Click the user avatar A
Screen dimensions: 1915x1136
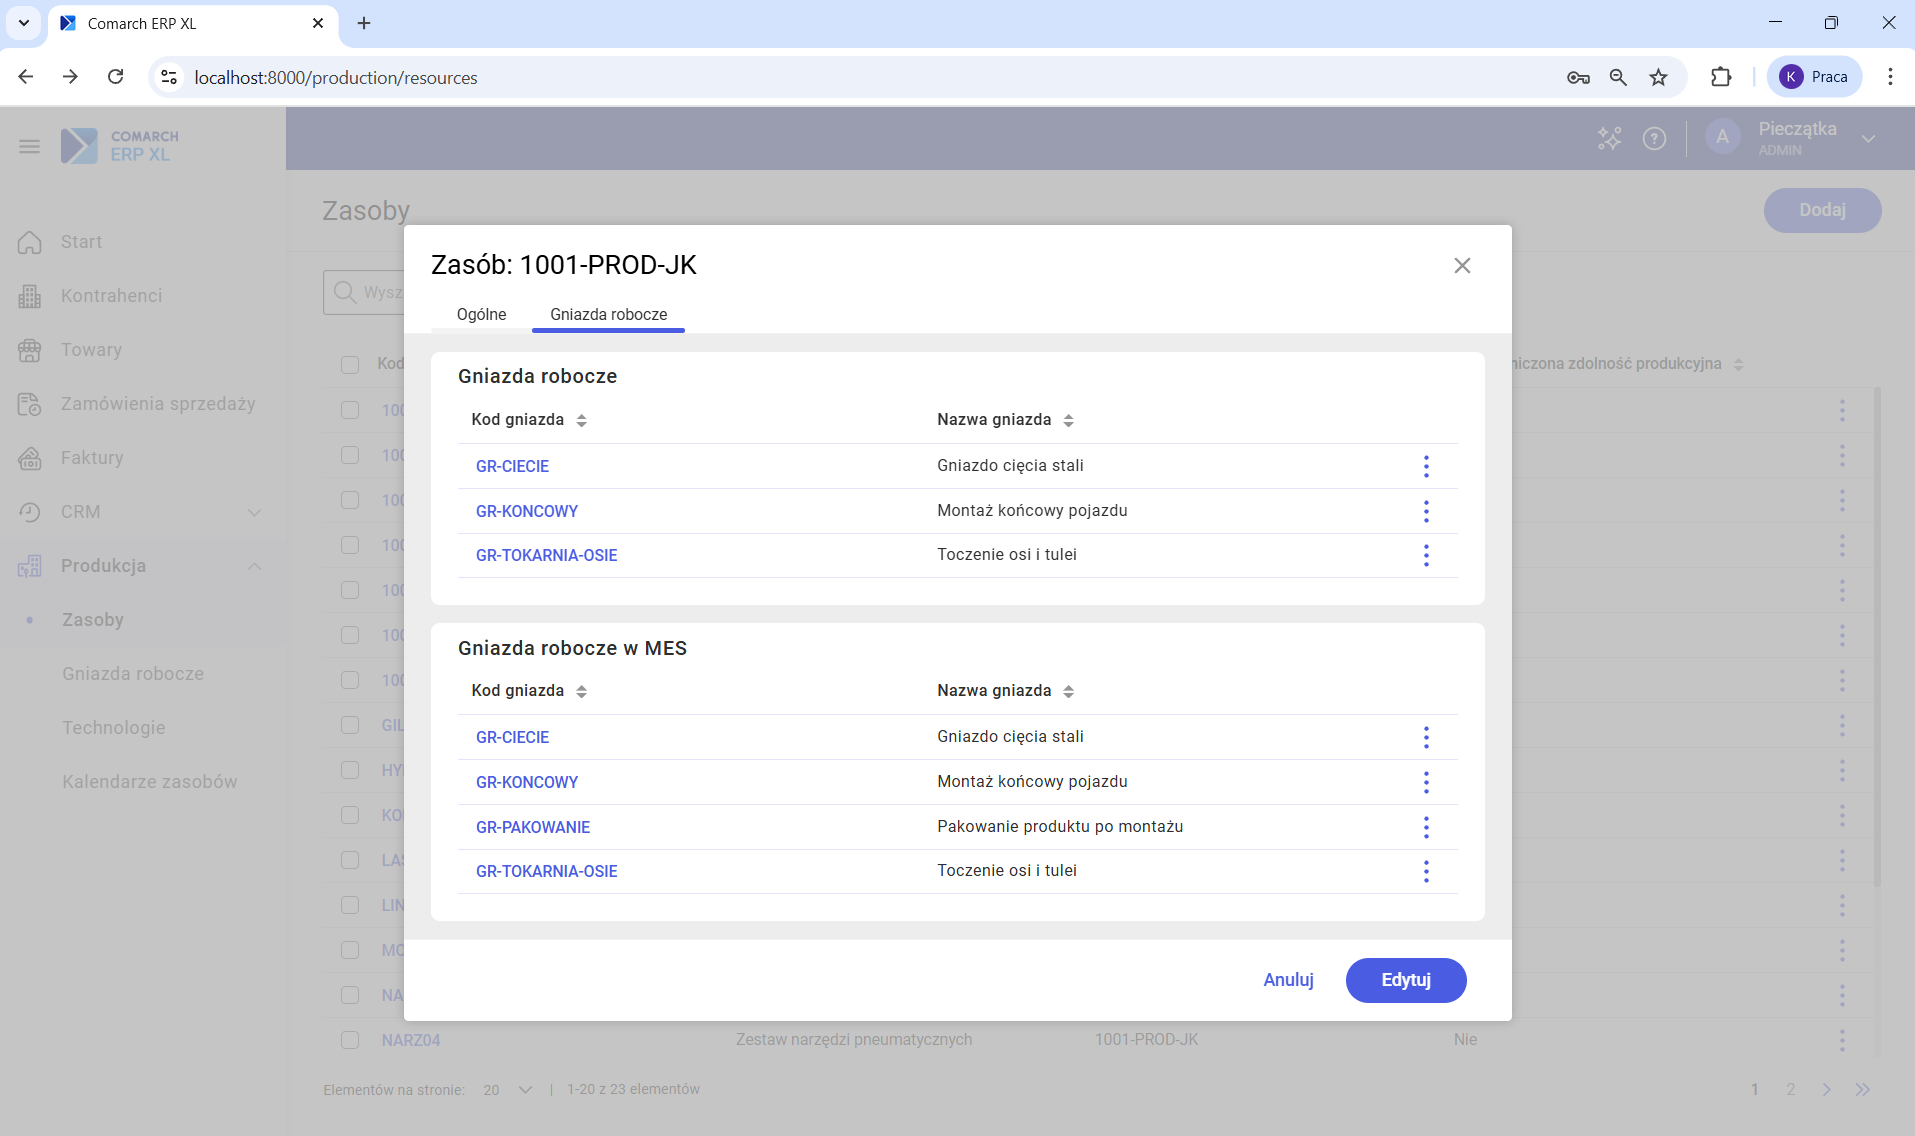tap(1722, 138)
